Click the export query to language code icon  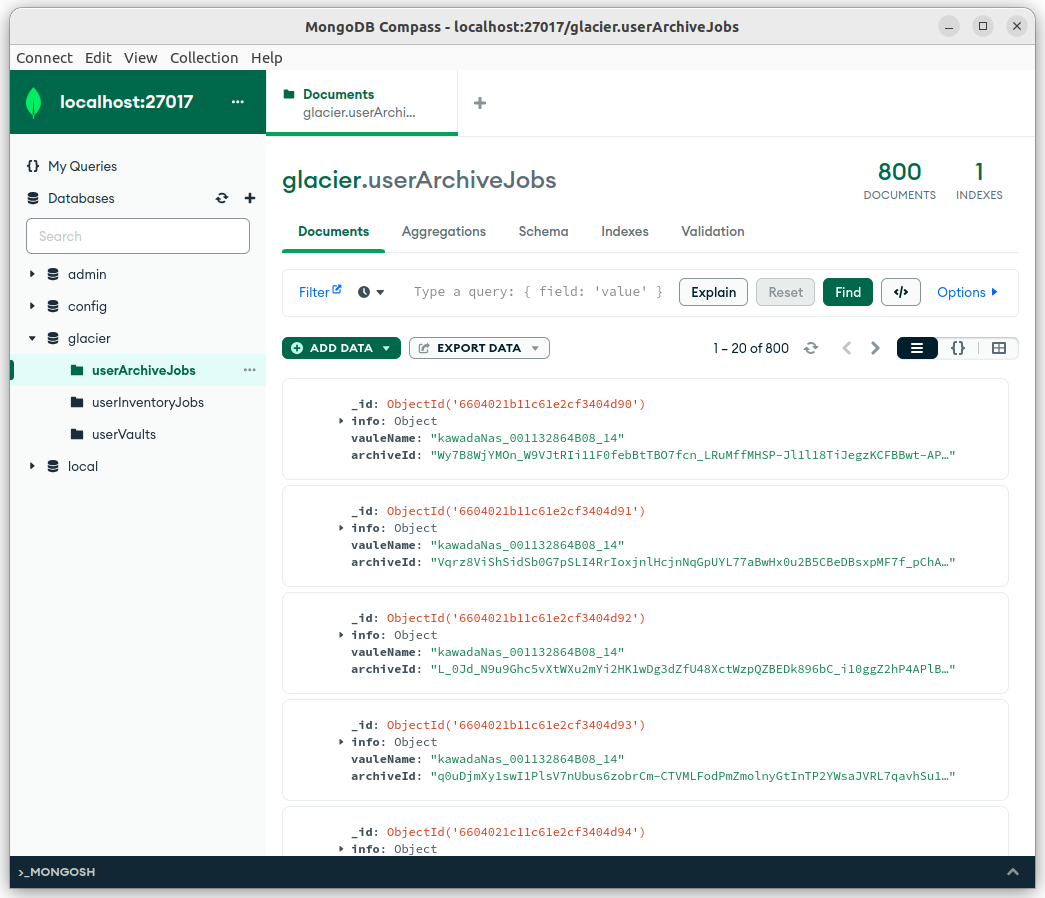[900, 292]
